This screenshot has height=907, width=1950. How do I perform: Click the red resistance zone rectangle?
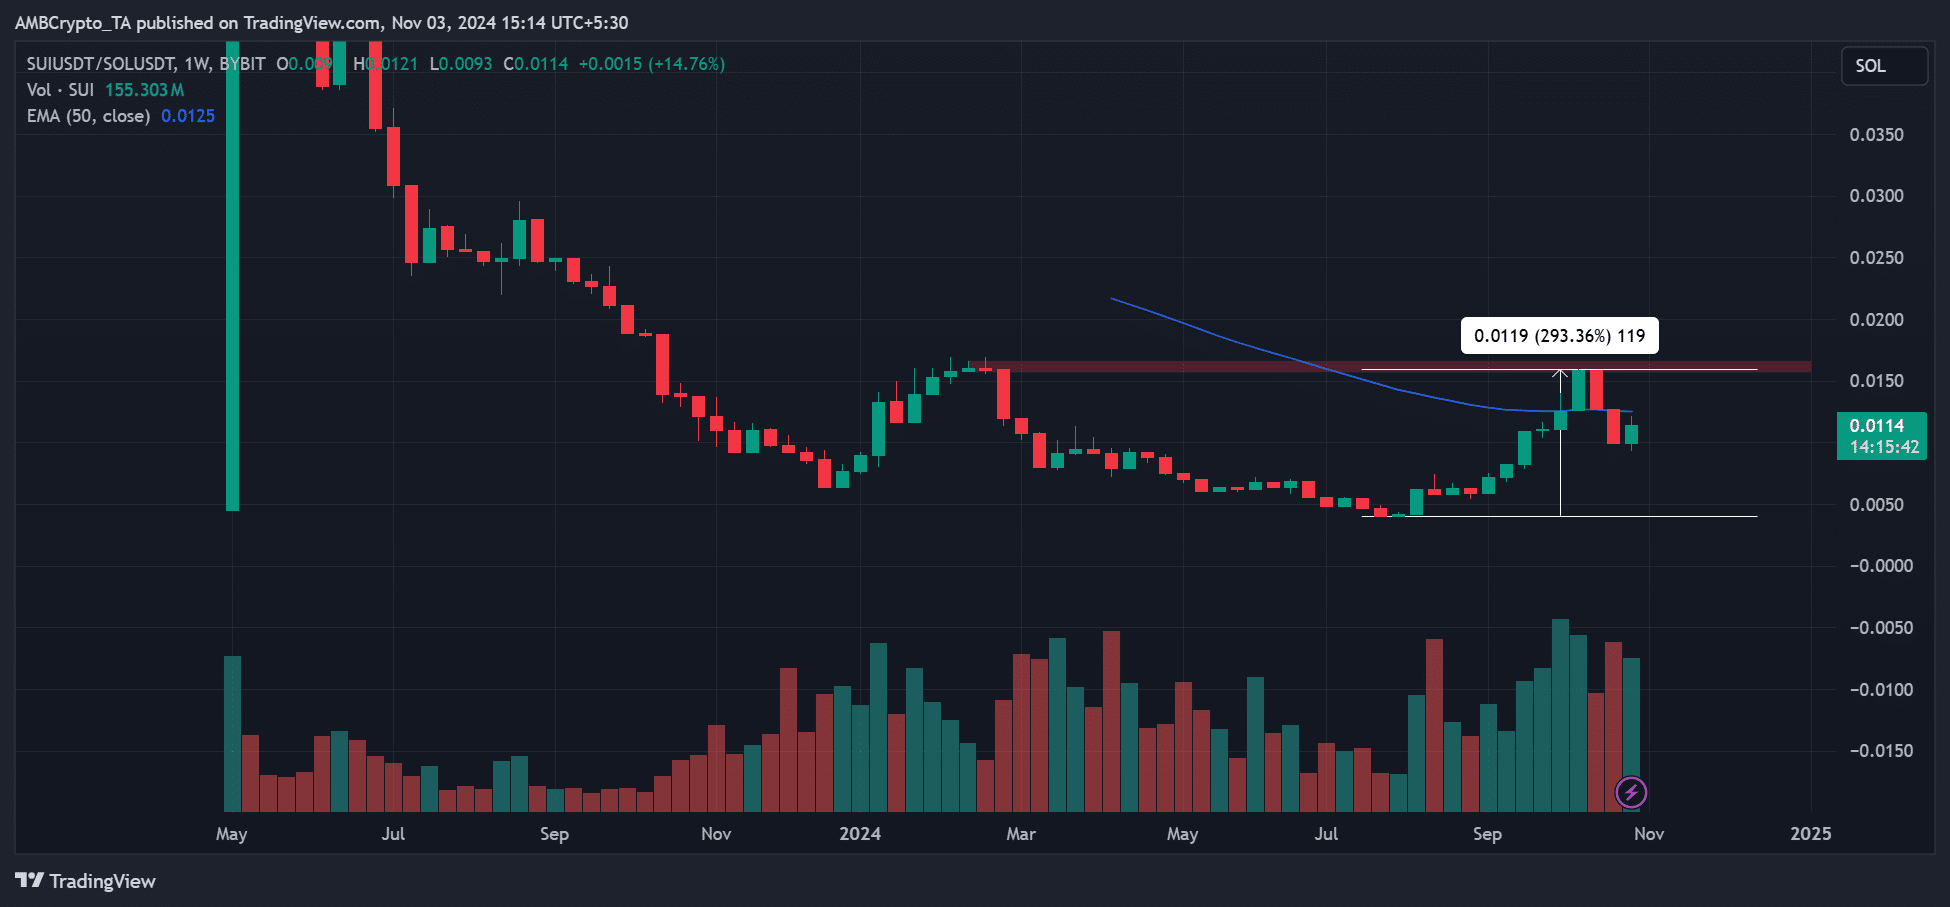coord(1390,367)
